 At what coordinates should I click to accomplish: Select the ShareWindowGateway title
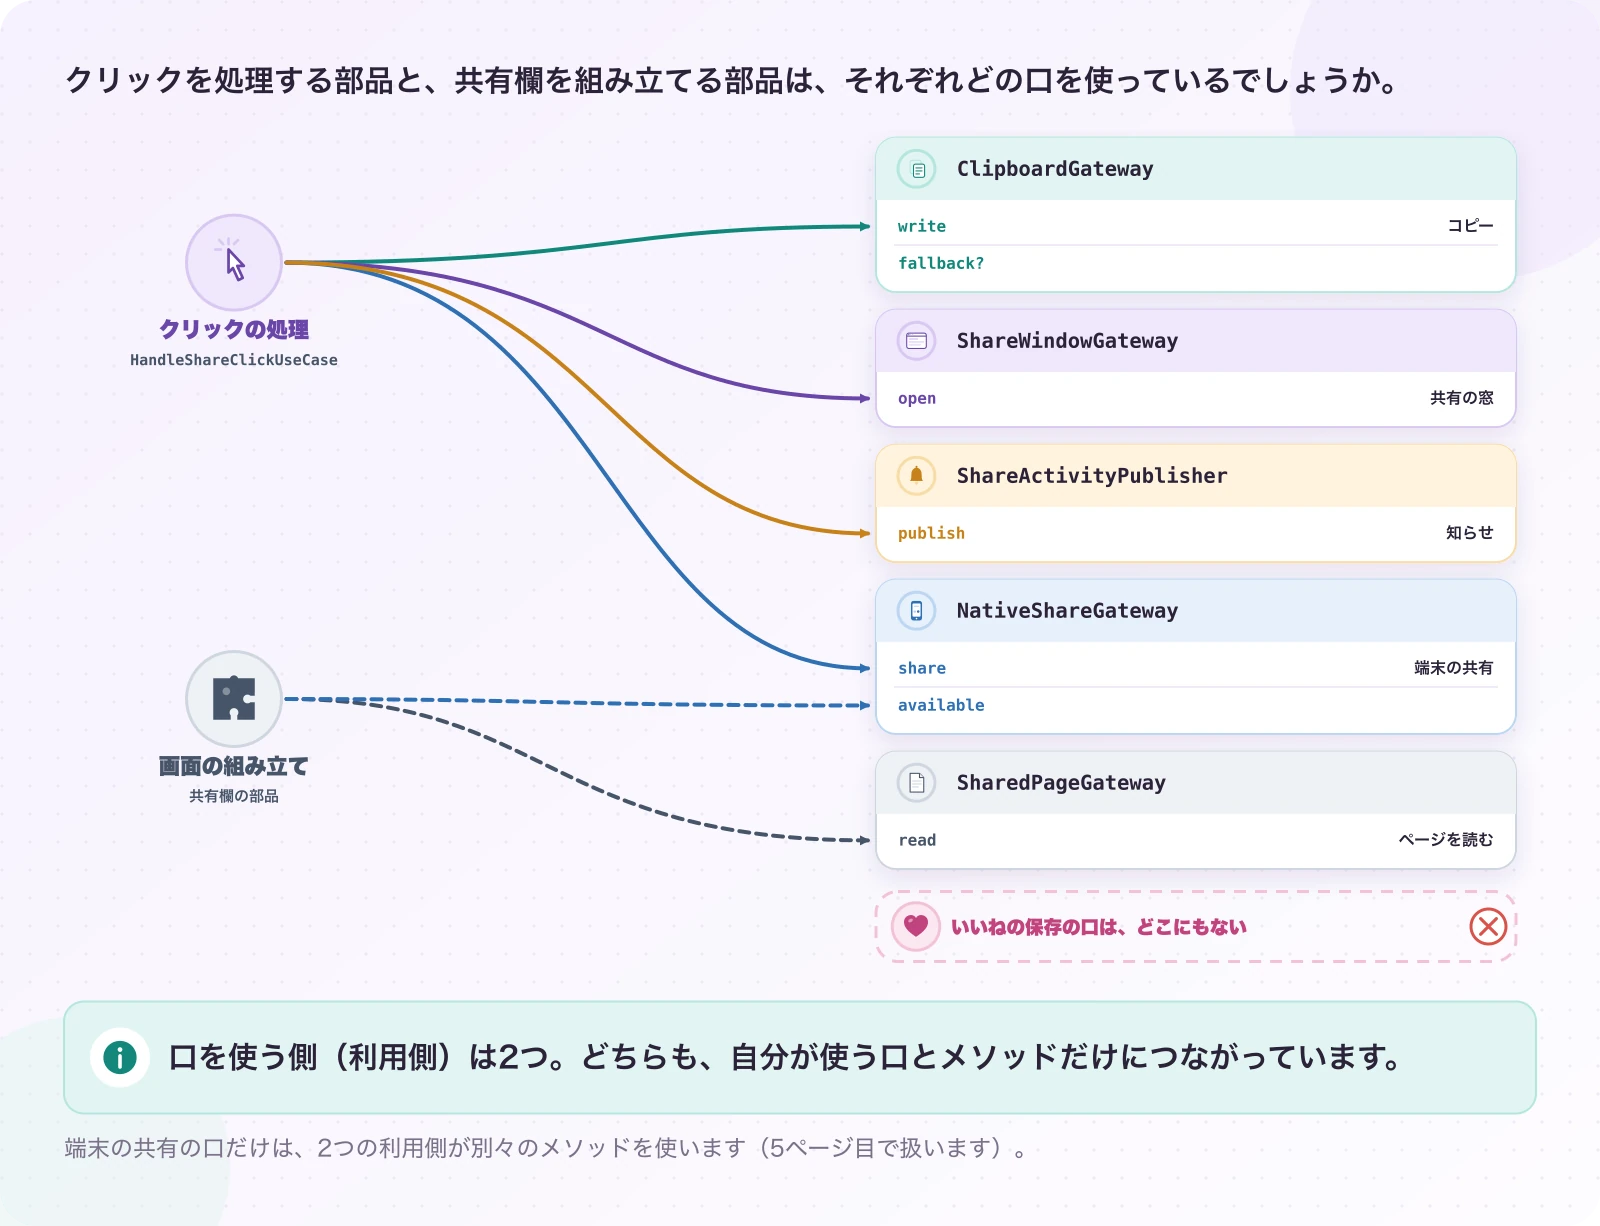tap(1067, 341)
